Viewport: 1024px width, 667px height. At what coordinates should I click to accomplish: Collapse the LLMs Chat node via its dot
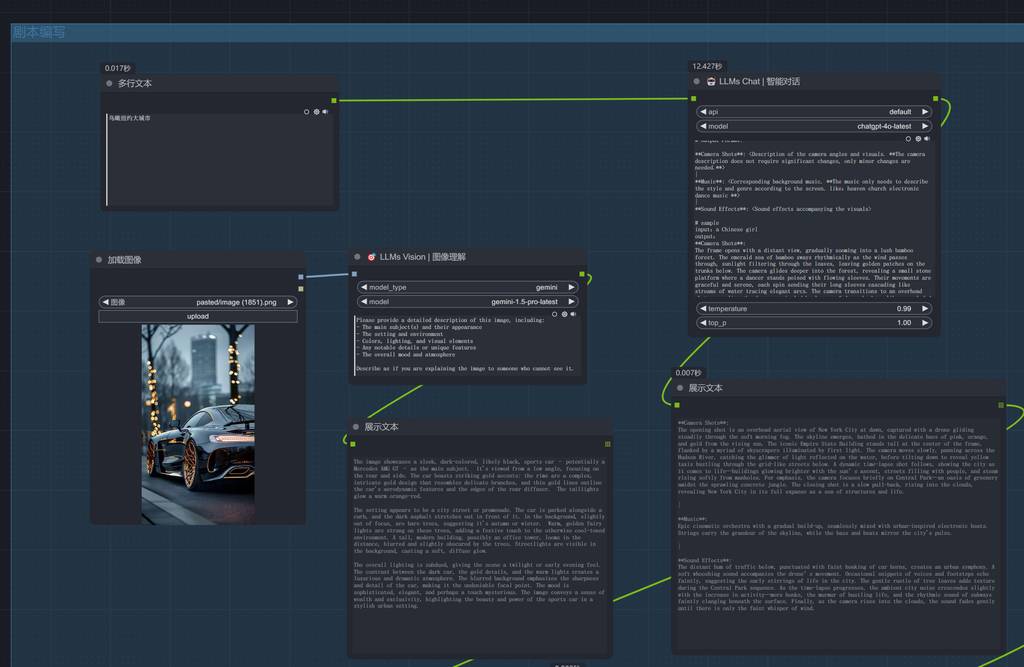699,82
